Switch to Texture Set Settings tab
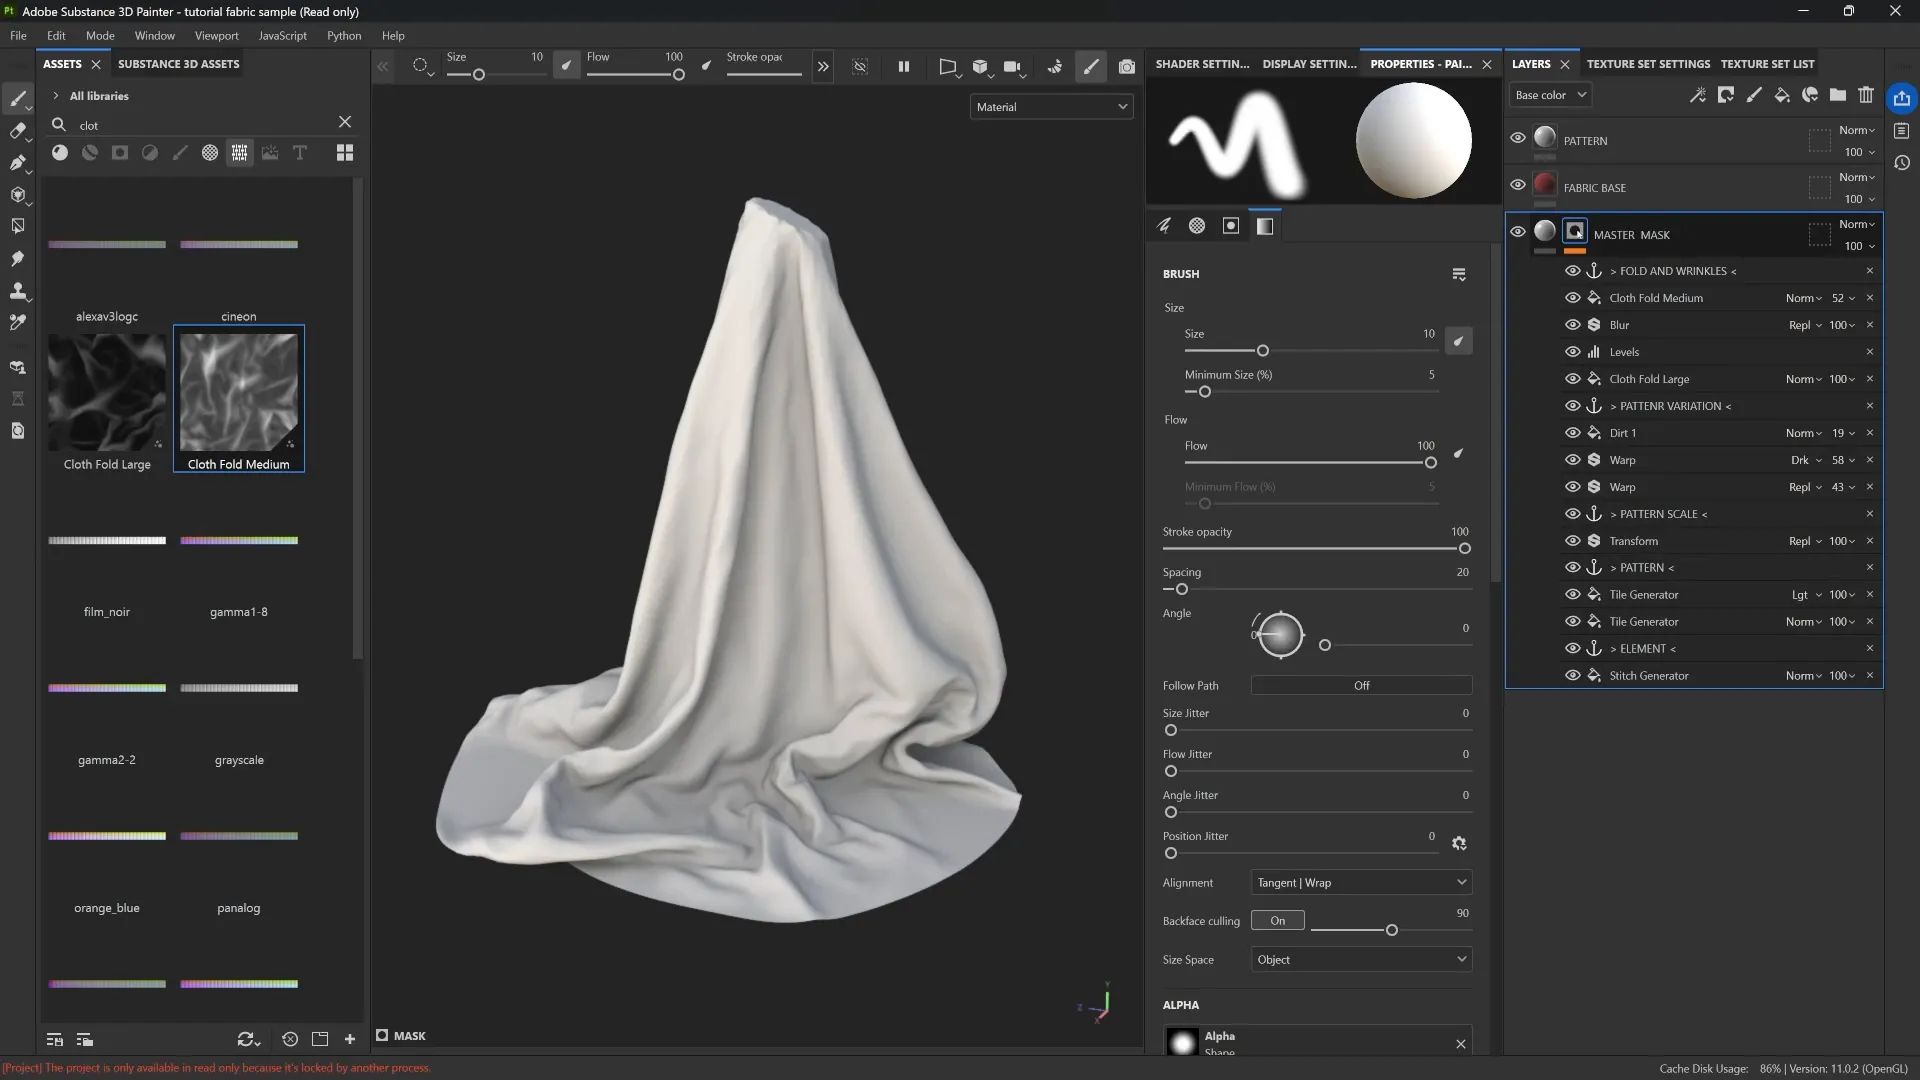Screen dimensions: 1920x1080 pos(1648,64)
